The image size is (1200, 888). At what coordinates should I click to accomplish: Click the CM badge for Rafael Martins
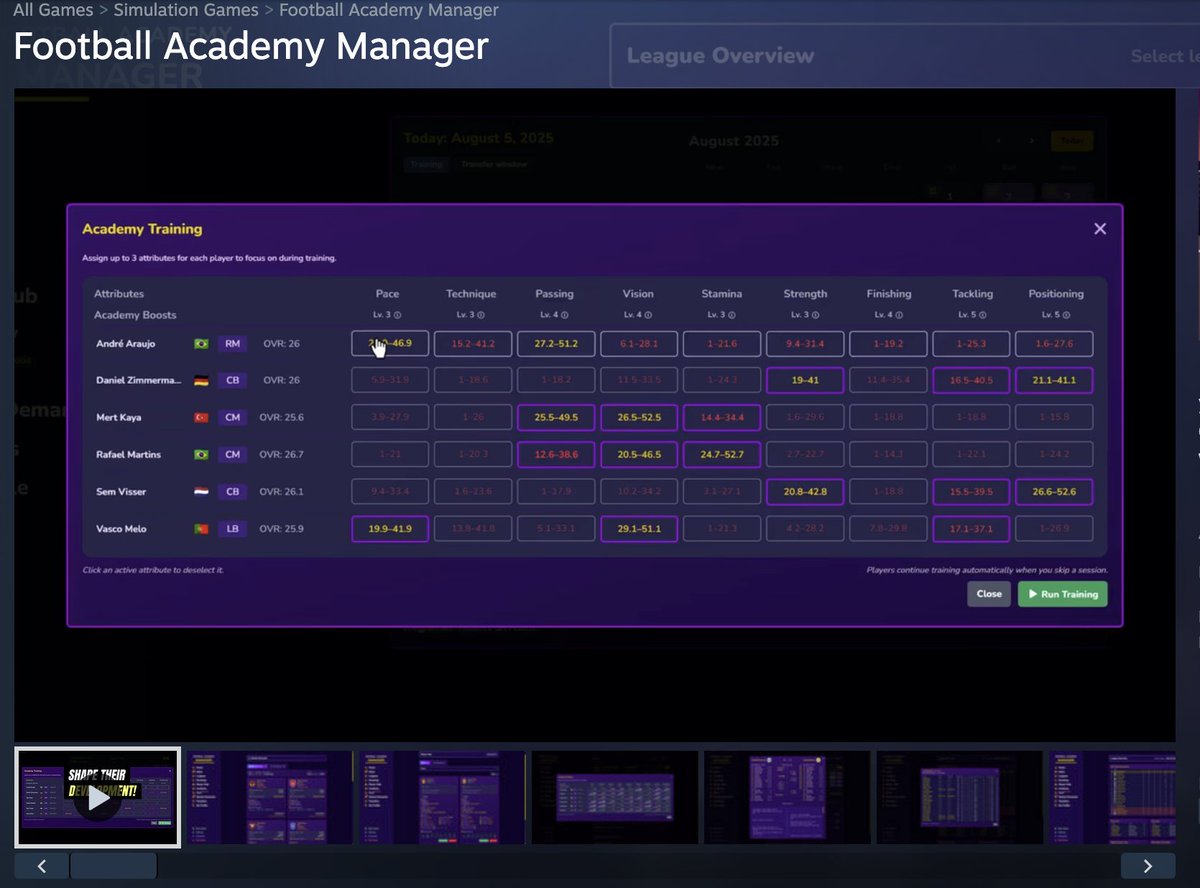[x=232, y=455]
